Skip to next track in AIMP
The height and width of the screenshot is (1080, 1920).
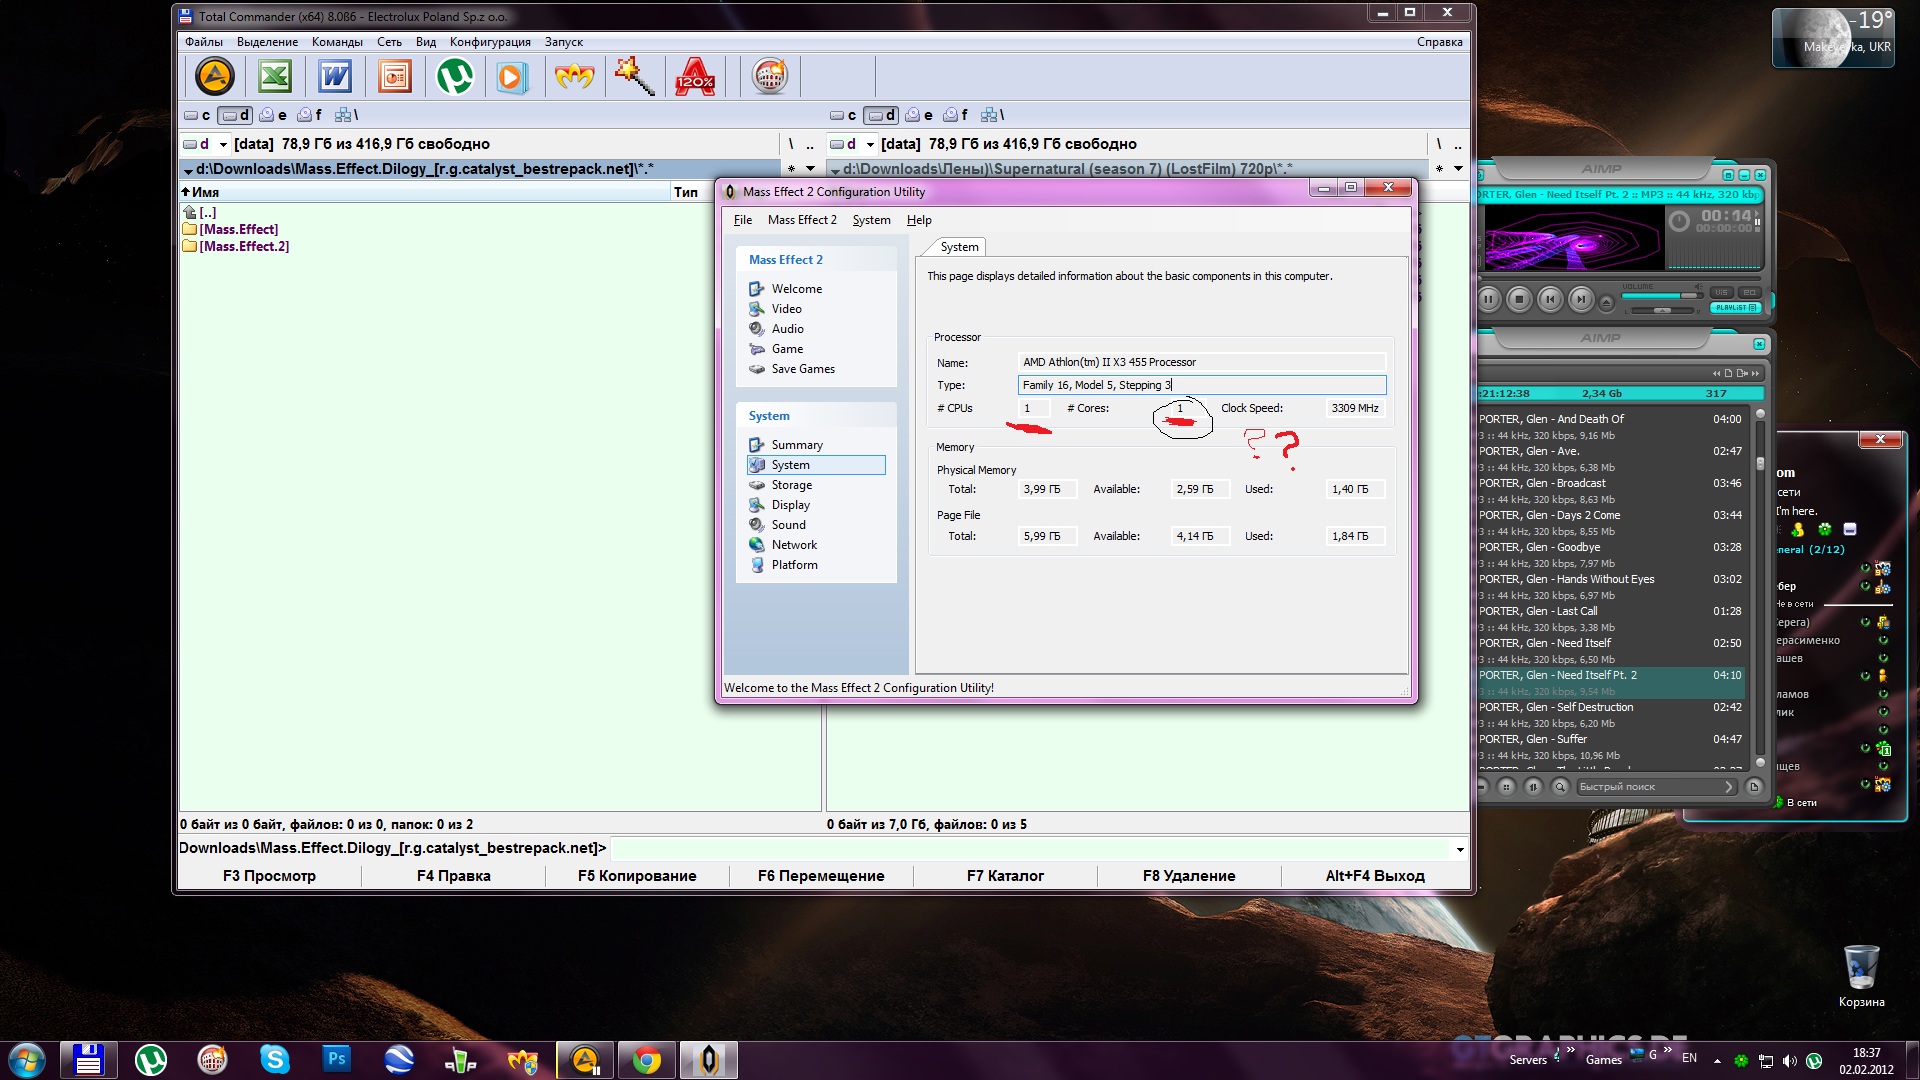pyautogui.click(x=1581, y=299)
